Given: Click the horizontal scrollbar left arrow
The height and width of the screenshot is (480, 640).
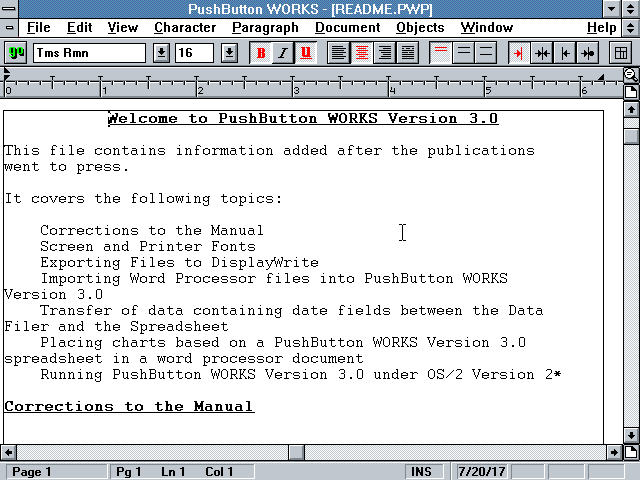Looking at the screenshot, I should coord(8,452).
